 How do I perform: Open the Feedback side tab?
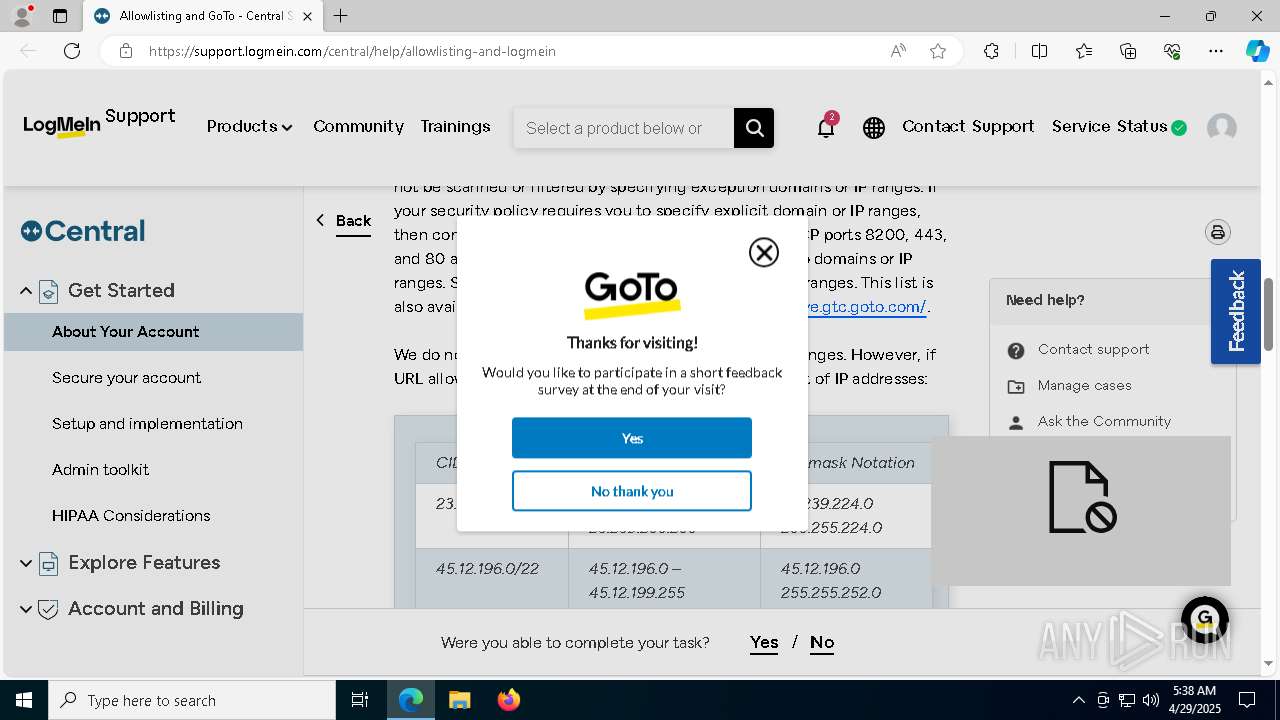1236,311
